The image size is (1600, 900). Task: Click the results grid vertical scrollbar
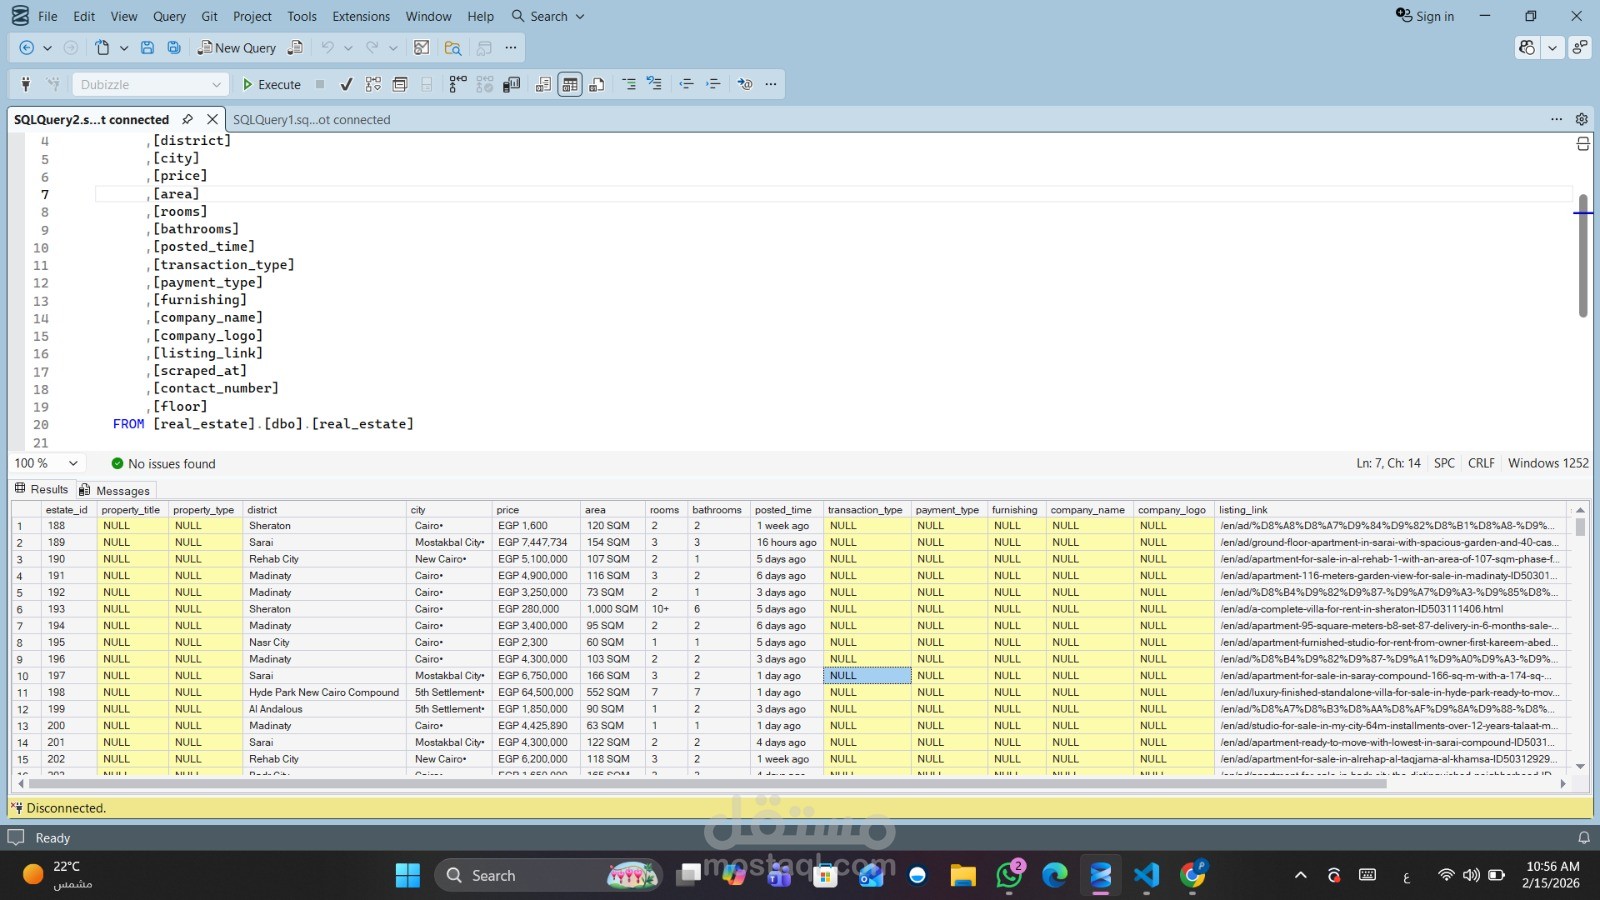[x=1580, y=638]
